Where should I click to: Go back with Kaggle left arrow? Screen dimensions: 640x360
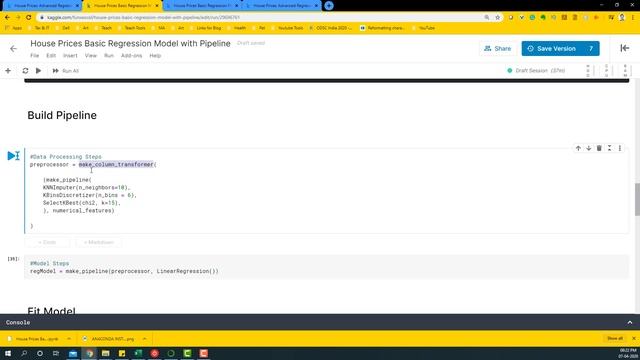[13, 49]
